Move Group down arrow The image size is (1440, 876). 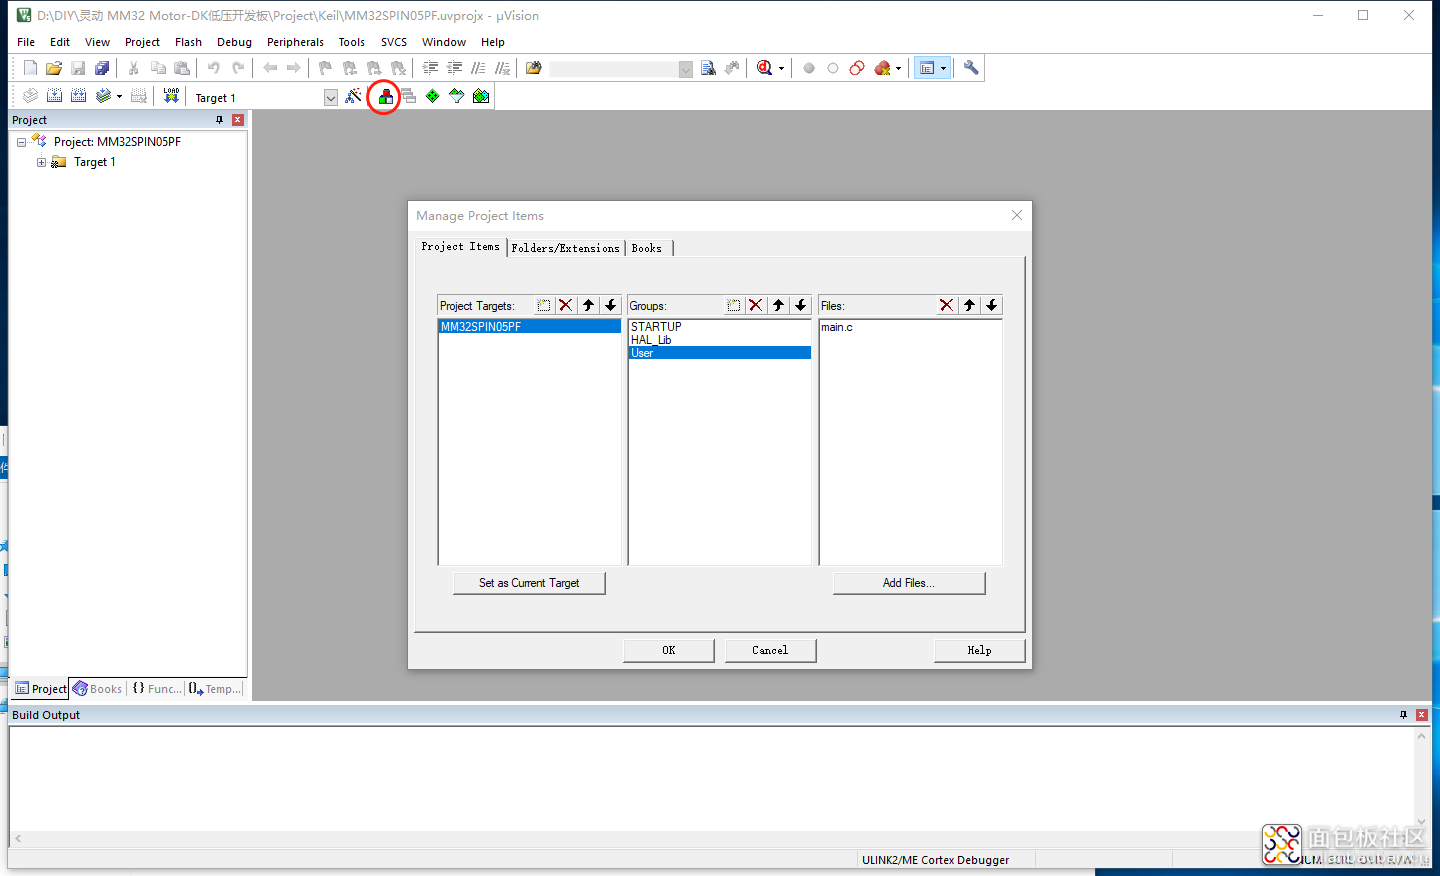[x=801, y=305]
